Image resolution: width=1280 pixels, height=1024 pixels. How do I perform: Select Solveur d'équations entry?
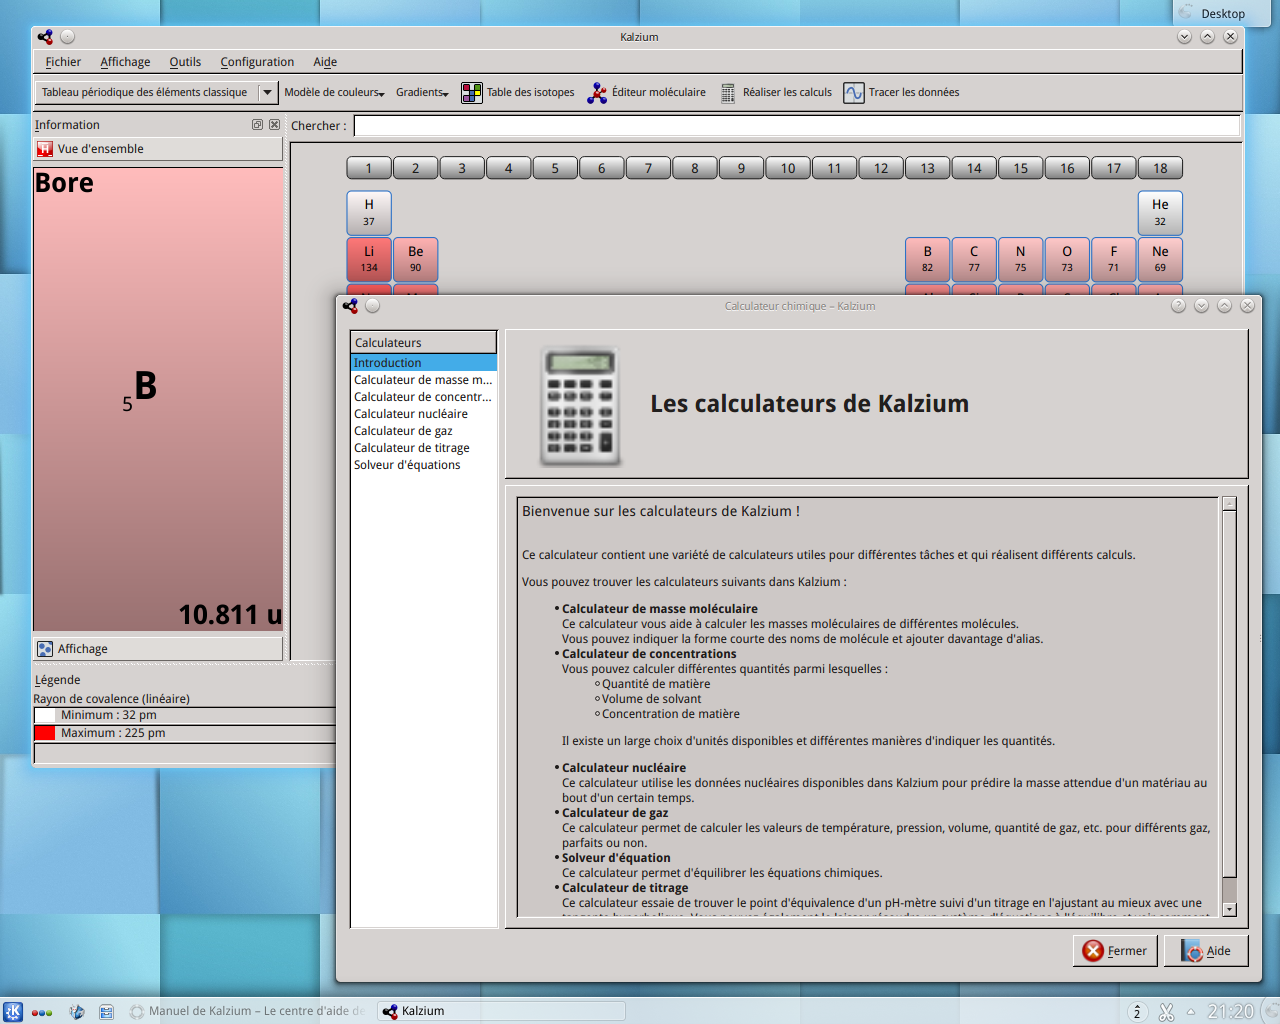[x=424, y=465]
